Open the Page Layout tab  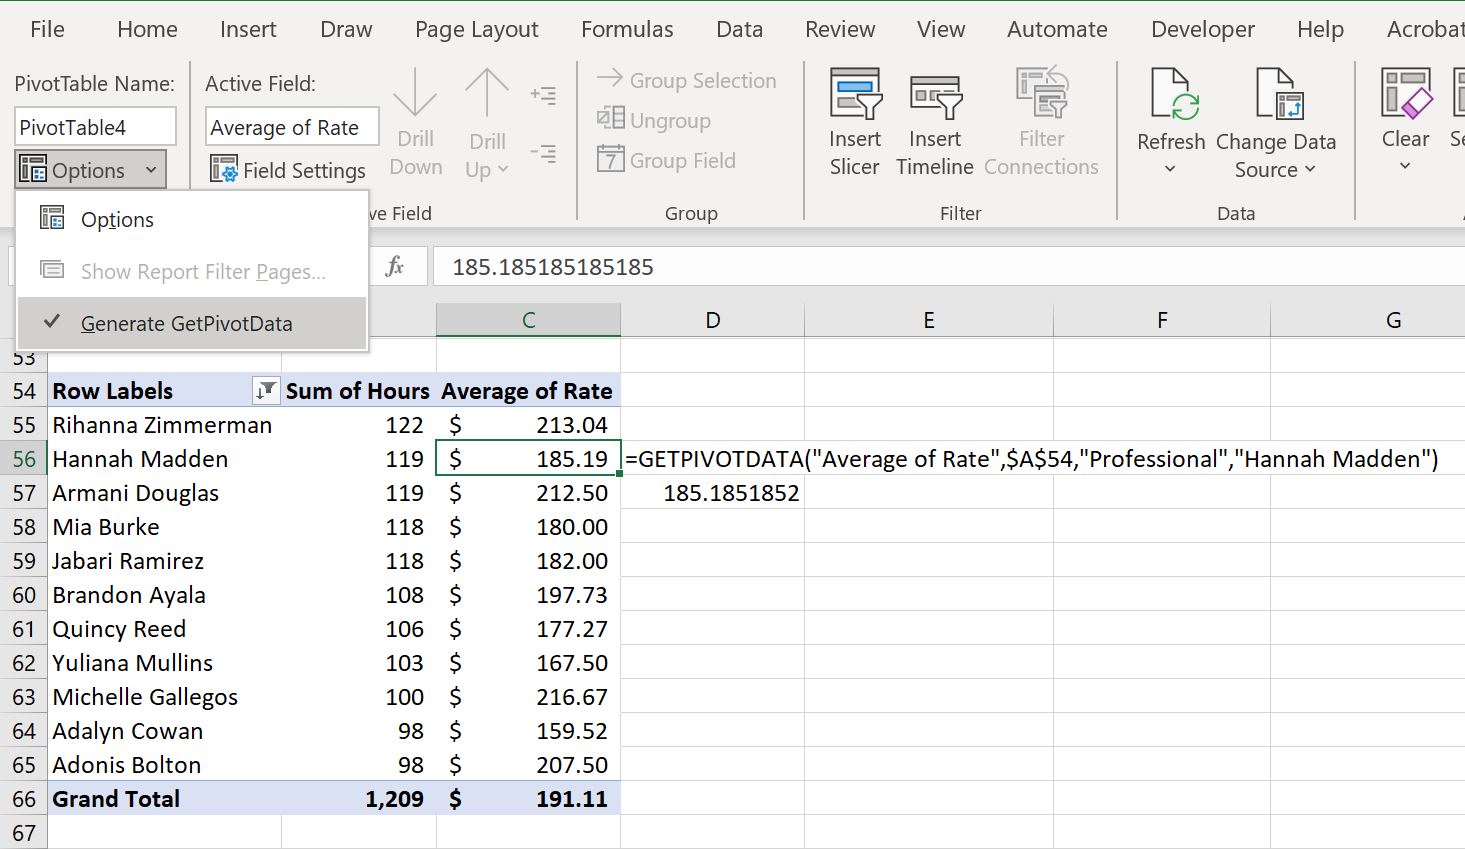476,30
